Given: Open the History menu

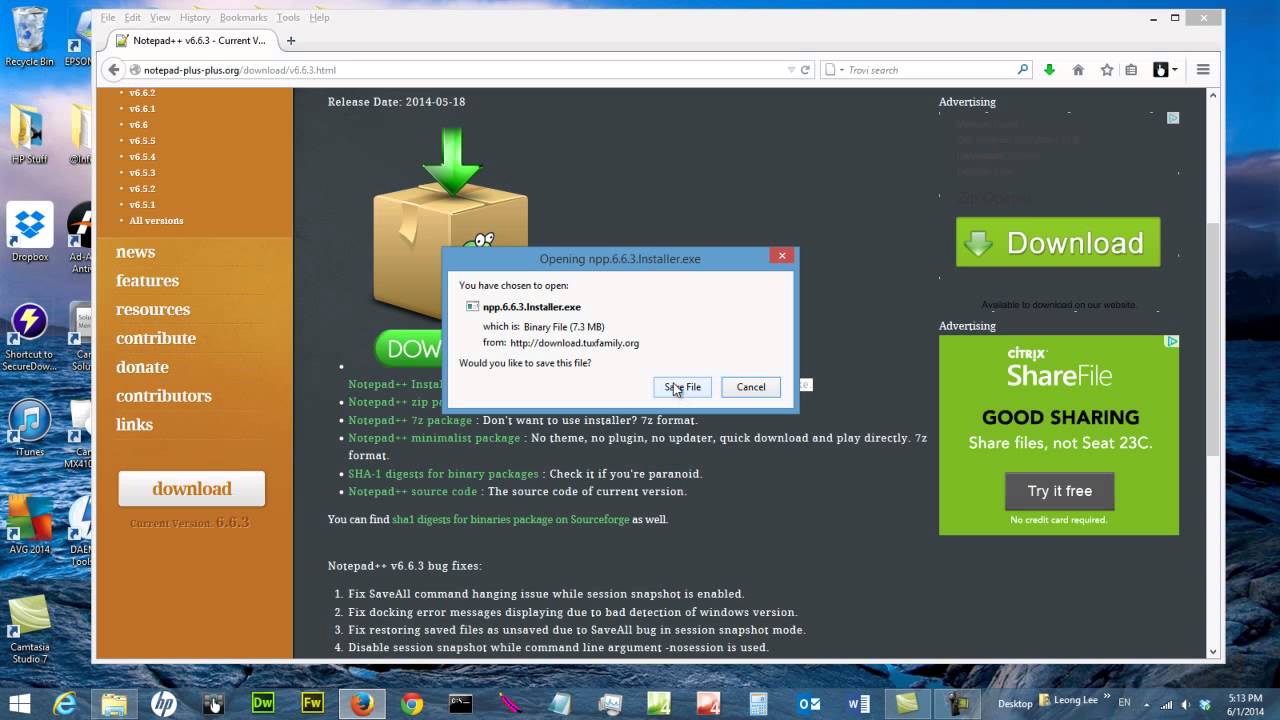Looking at the screenshot, I should pyautogui.click(x=195, y=18).
